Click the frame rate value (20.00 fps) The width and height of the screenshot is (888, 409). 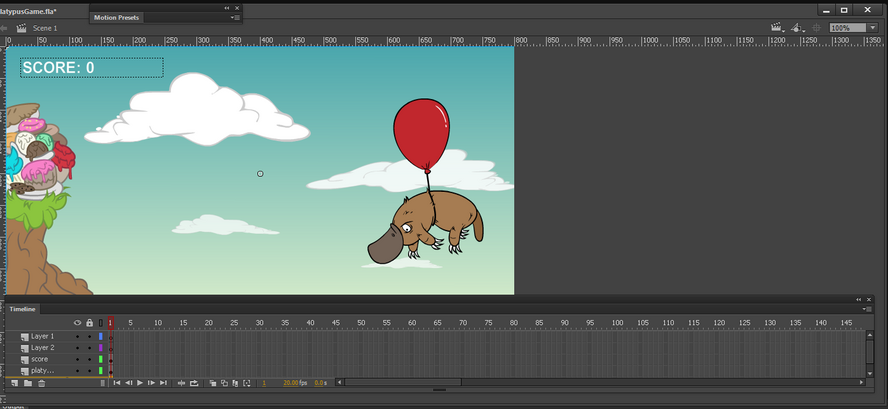pyautogui.click(x=291, y=383)
